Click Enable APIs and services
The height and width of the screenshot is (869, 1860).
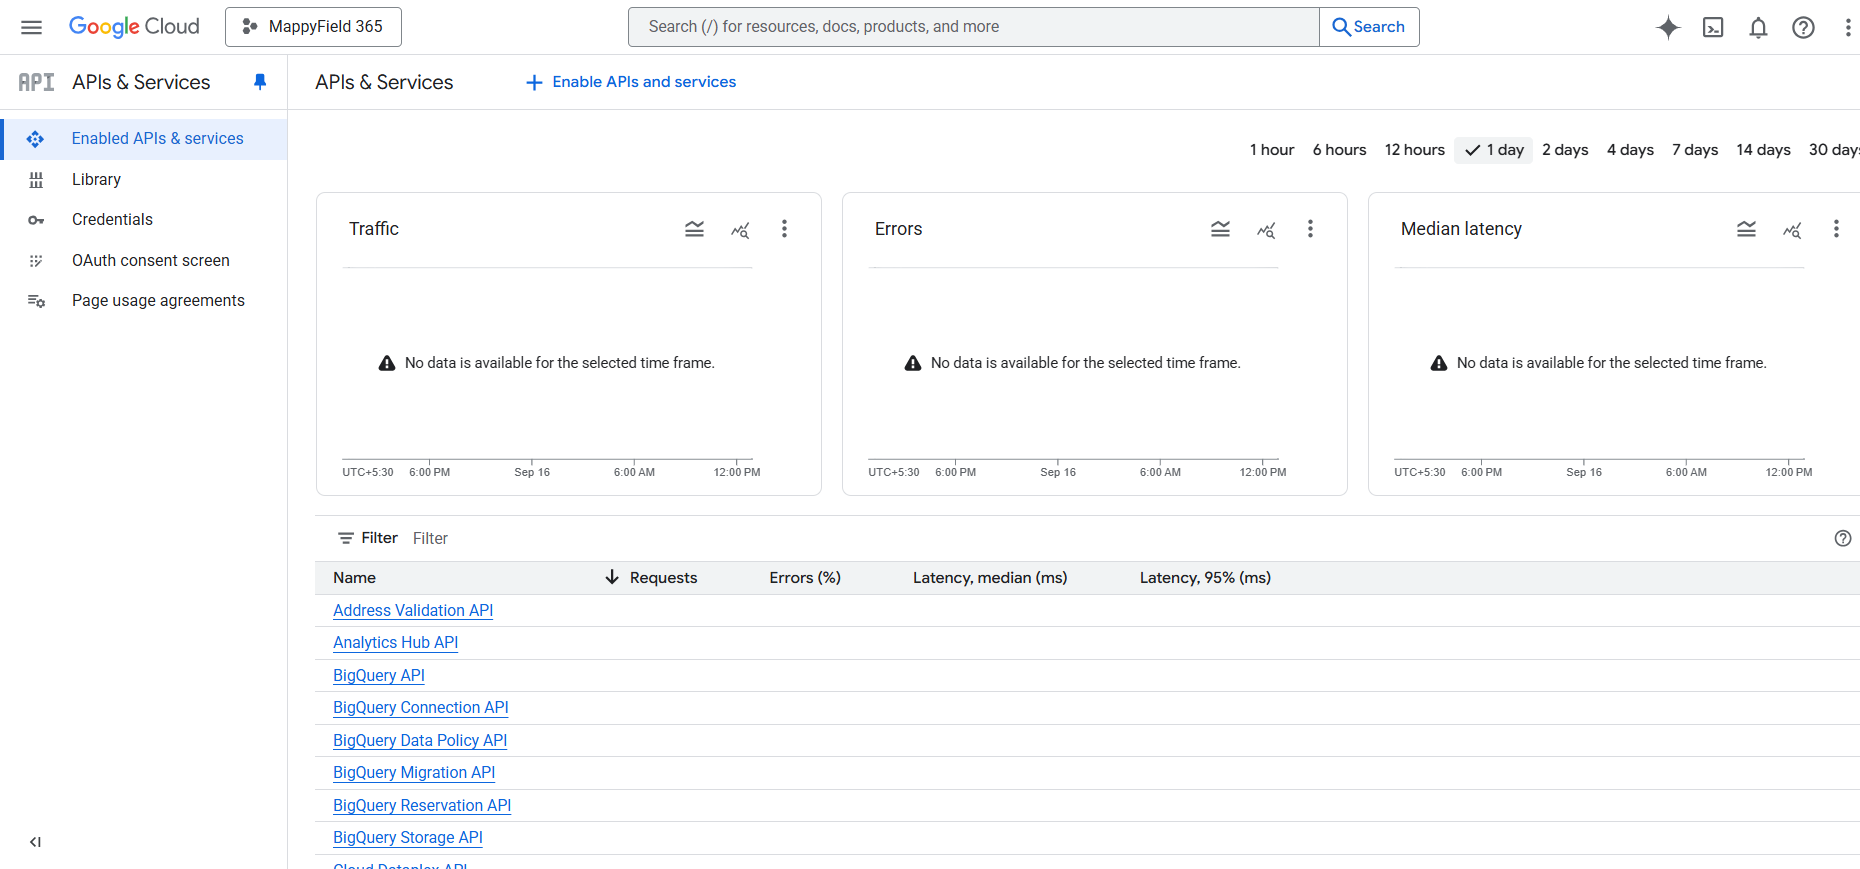631,82
